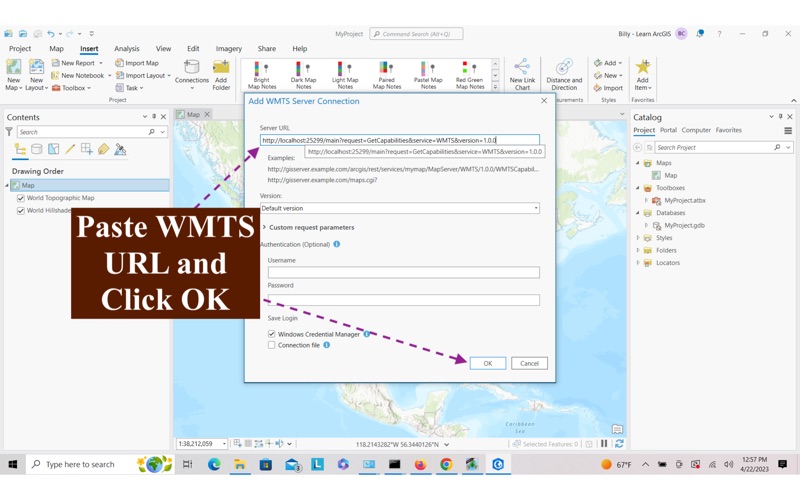Expand the Styles node in Catalog
Viewport: 800px width, 500px height.
[638, 238]
